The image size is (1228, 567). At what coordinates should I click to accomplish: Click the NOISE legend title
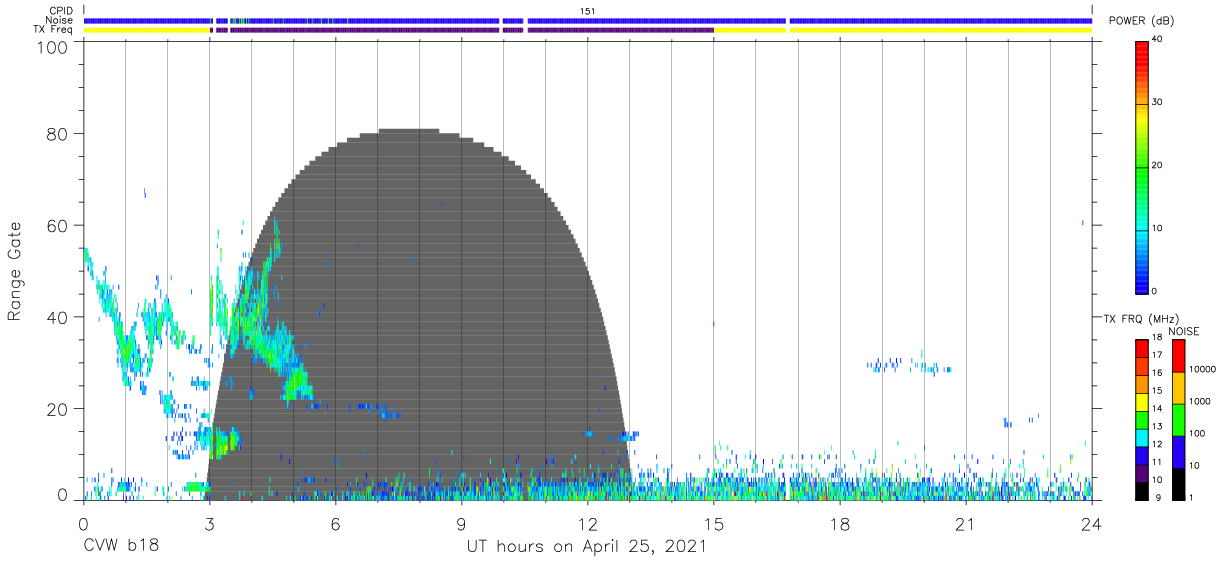[x=1185, y=331]
